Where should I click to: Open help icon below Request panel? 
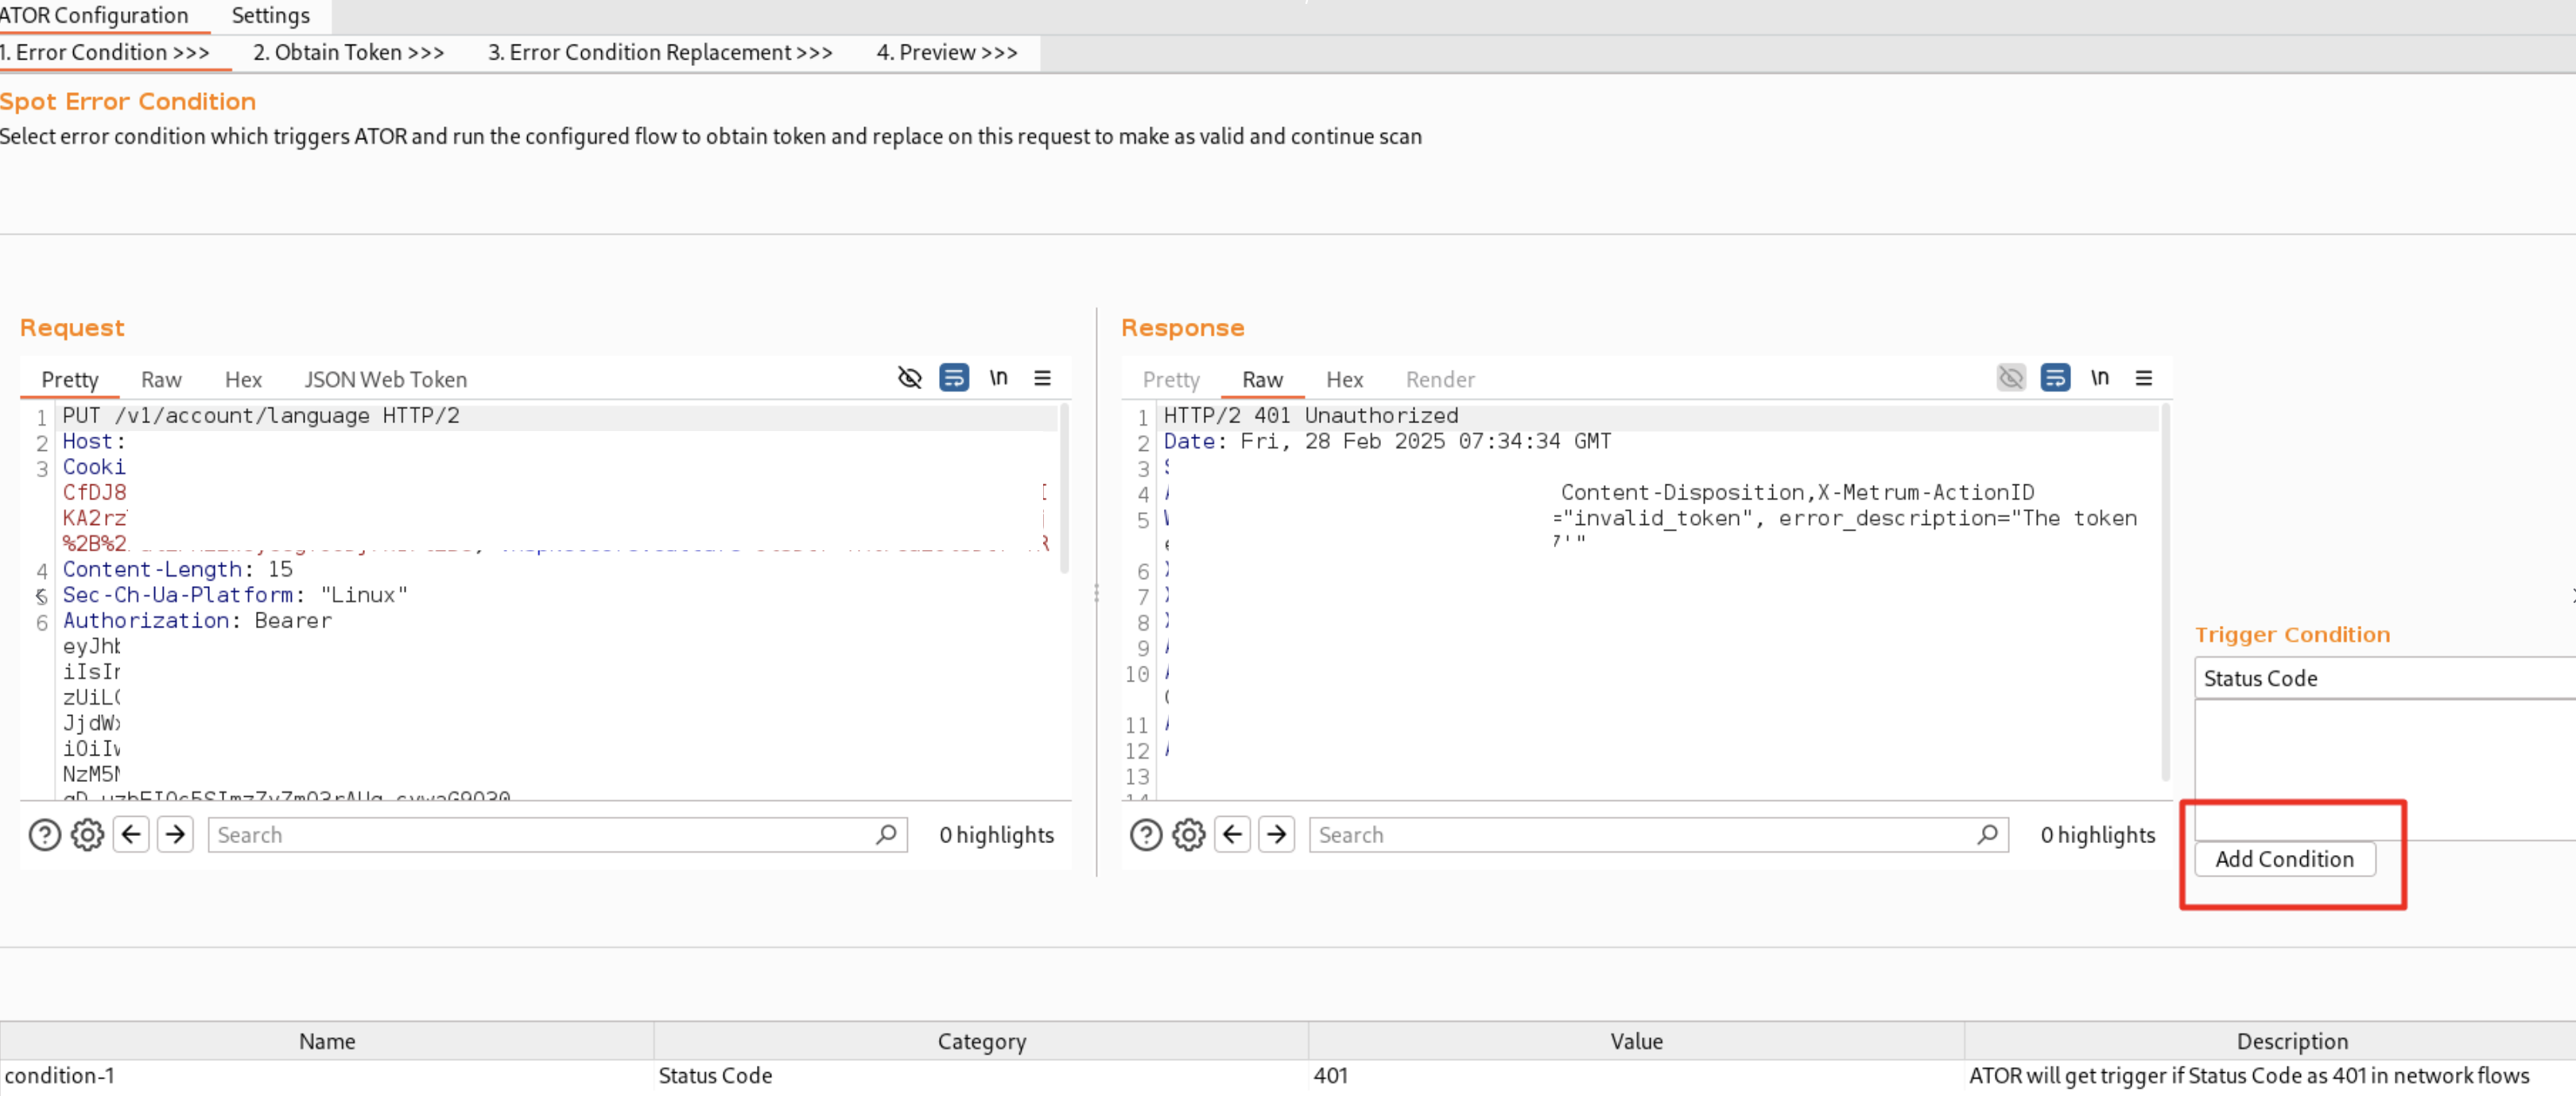click(x=45, y=834)
